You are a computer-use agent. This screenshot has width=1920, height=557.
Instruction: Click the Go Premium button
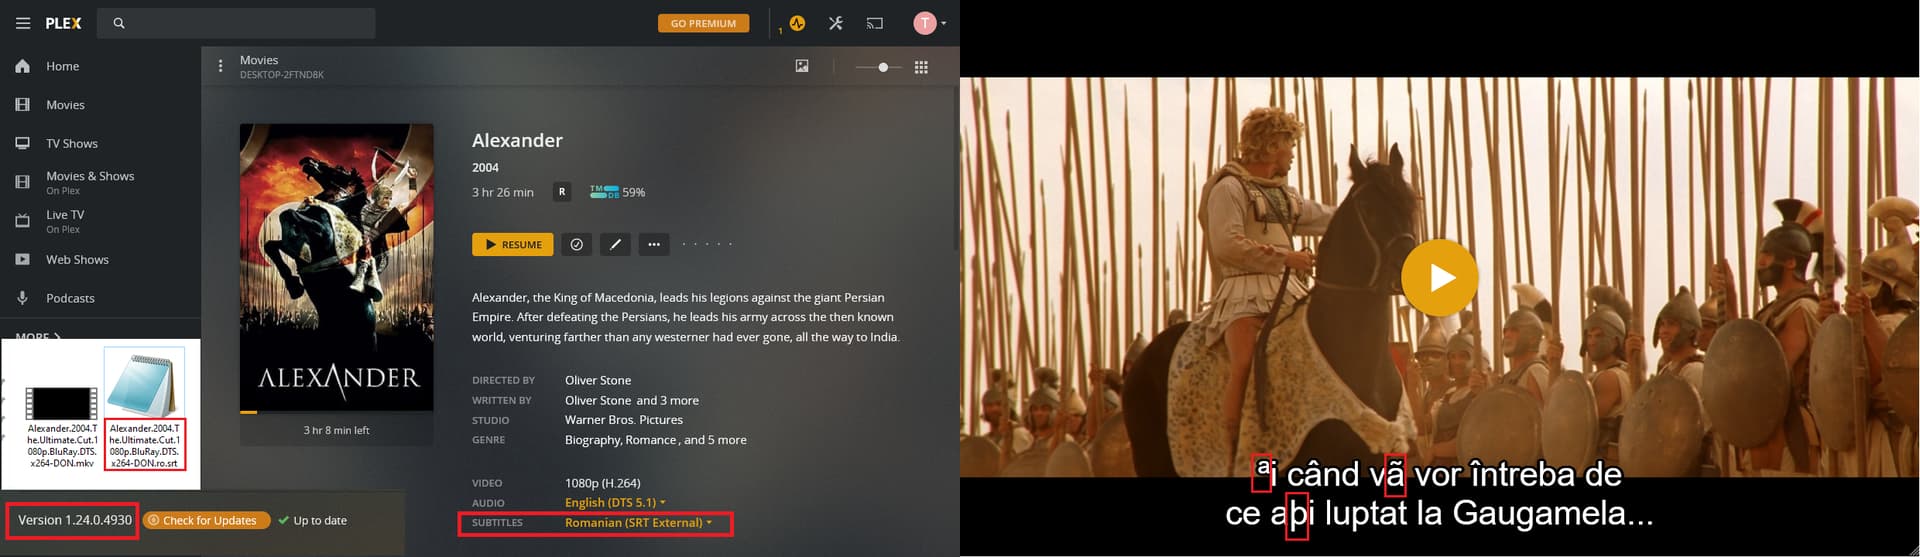703,23
